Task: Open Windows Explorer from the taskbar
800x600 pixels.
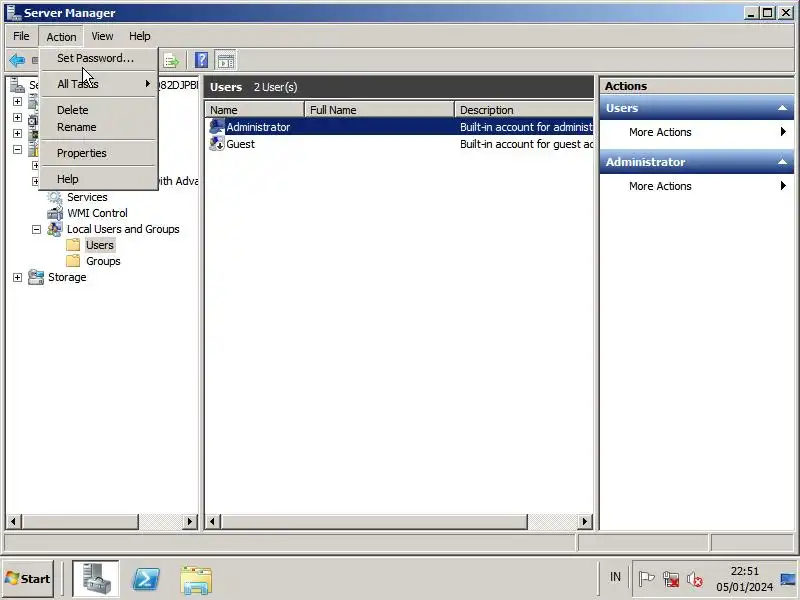Action: [x=196, y=579]
